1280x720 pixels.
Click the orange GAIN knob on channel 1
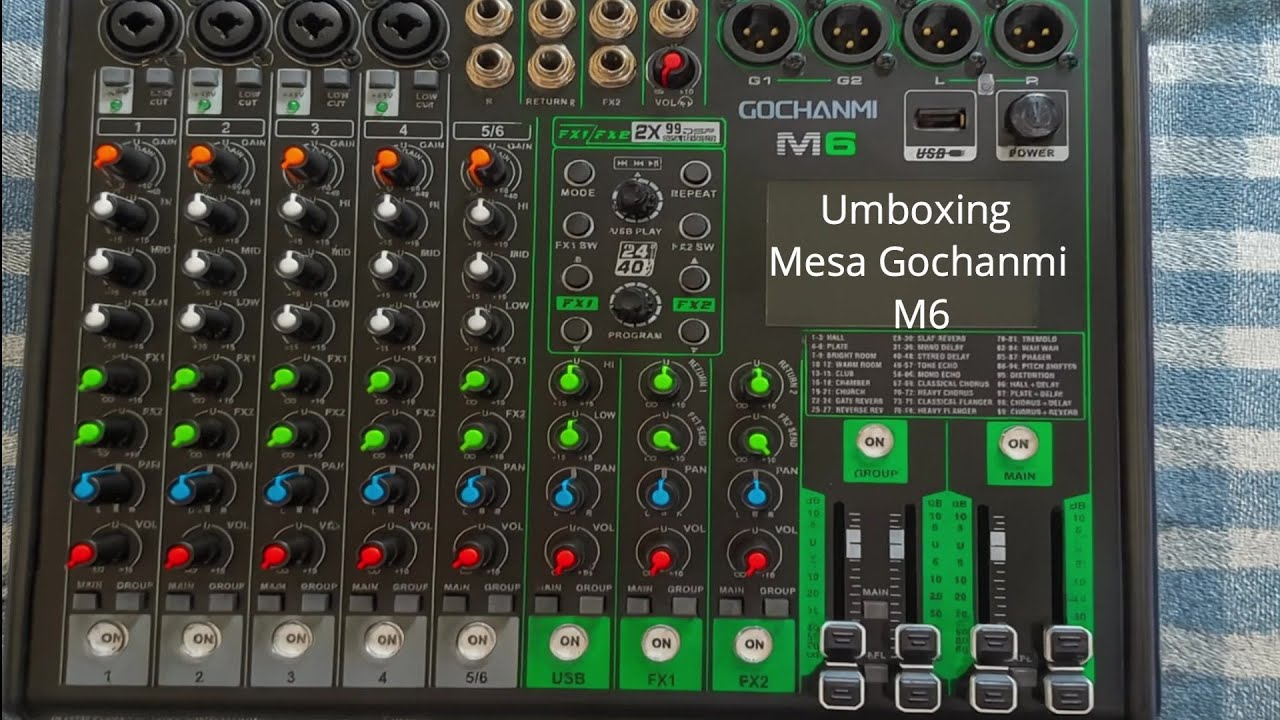coord(122,162)
